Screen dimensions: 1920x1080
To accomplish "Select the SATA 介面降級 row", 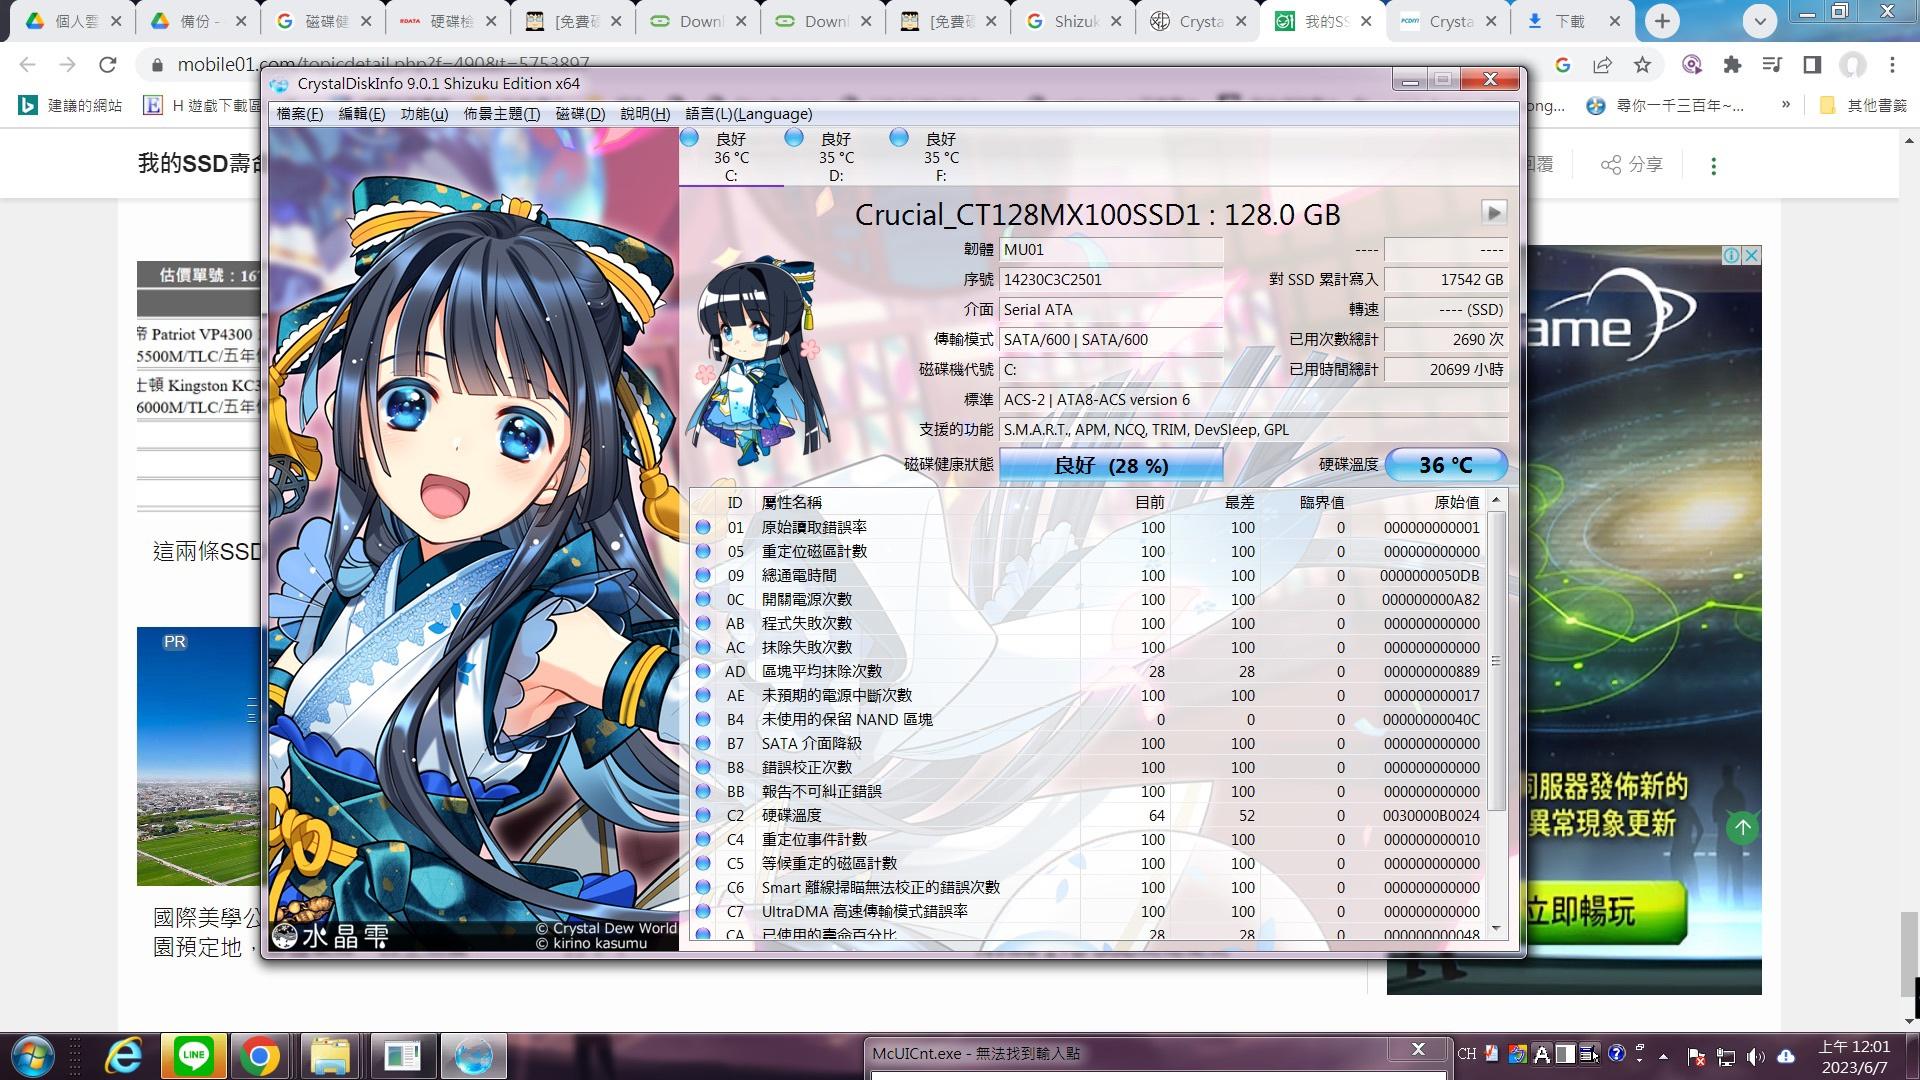I will [1088, 743].
